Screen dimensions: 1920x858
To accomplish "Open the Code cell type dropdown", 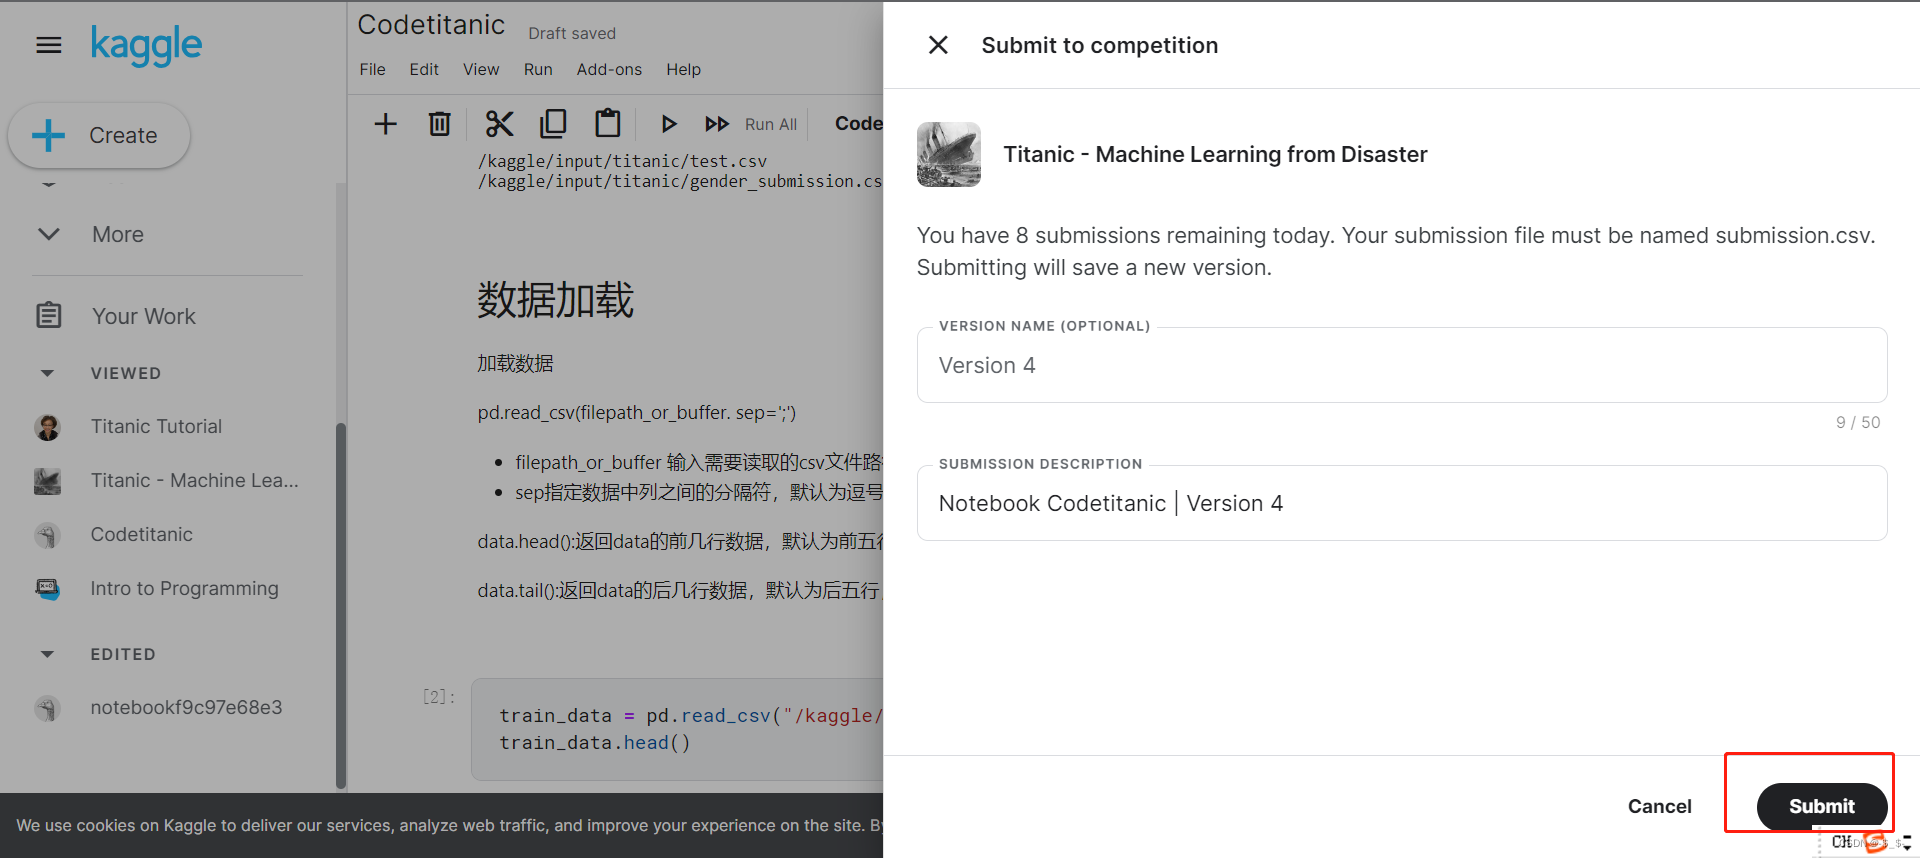I will pyautogui.click(x=858, y=123).
